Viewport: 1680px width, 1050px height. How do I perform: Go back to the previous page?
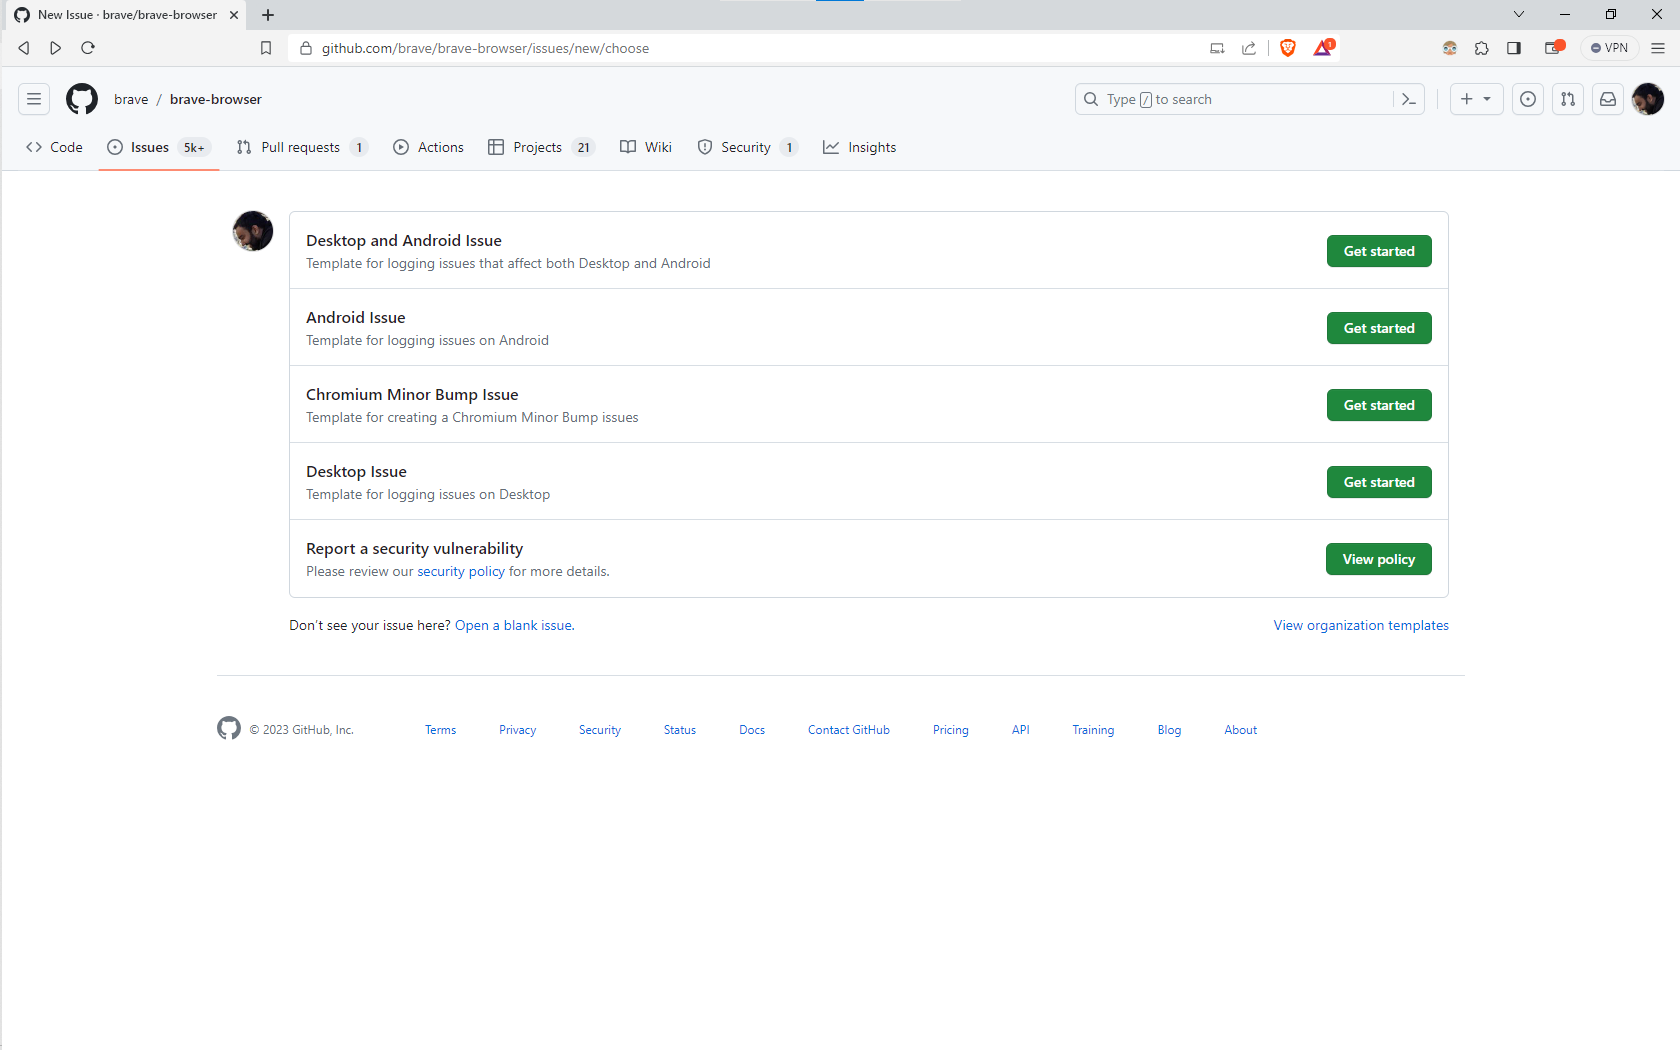pos(24,48)
